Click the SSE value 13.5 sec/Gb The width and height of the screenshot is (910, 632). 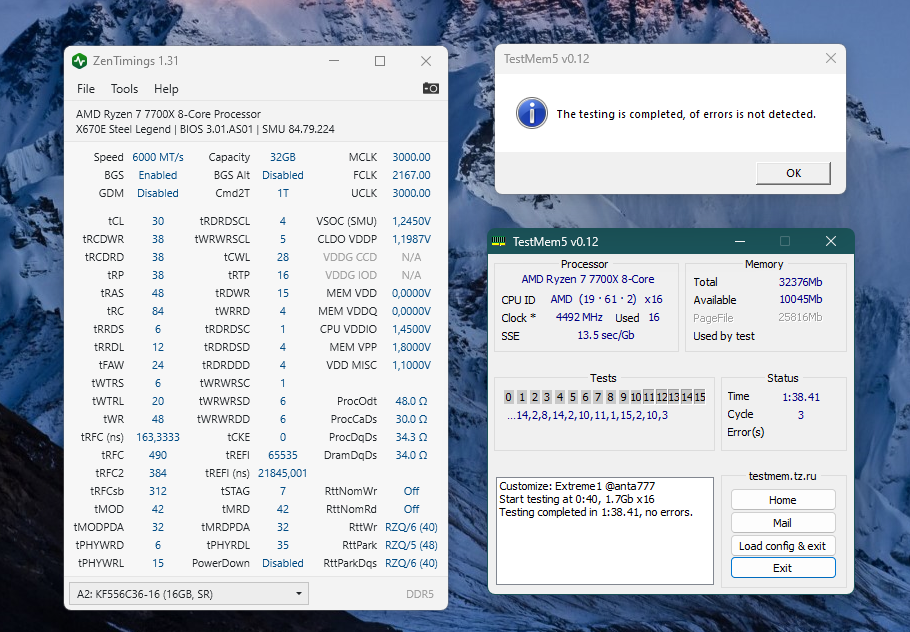(606, 335)
